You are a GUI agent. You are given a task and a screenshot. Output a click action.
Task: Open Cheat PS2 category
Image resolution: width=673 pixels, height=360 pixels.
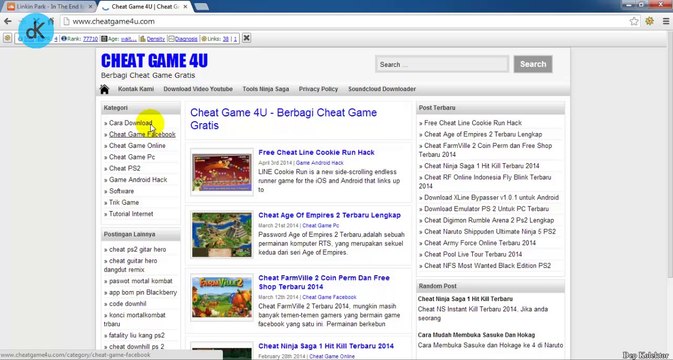coord(124,169)
